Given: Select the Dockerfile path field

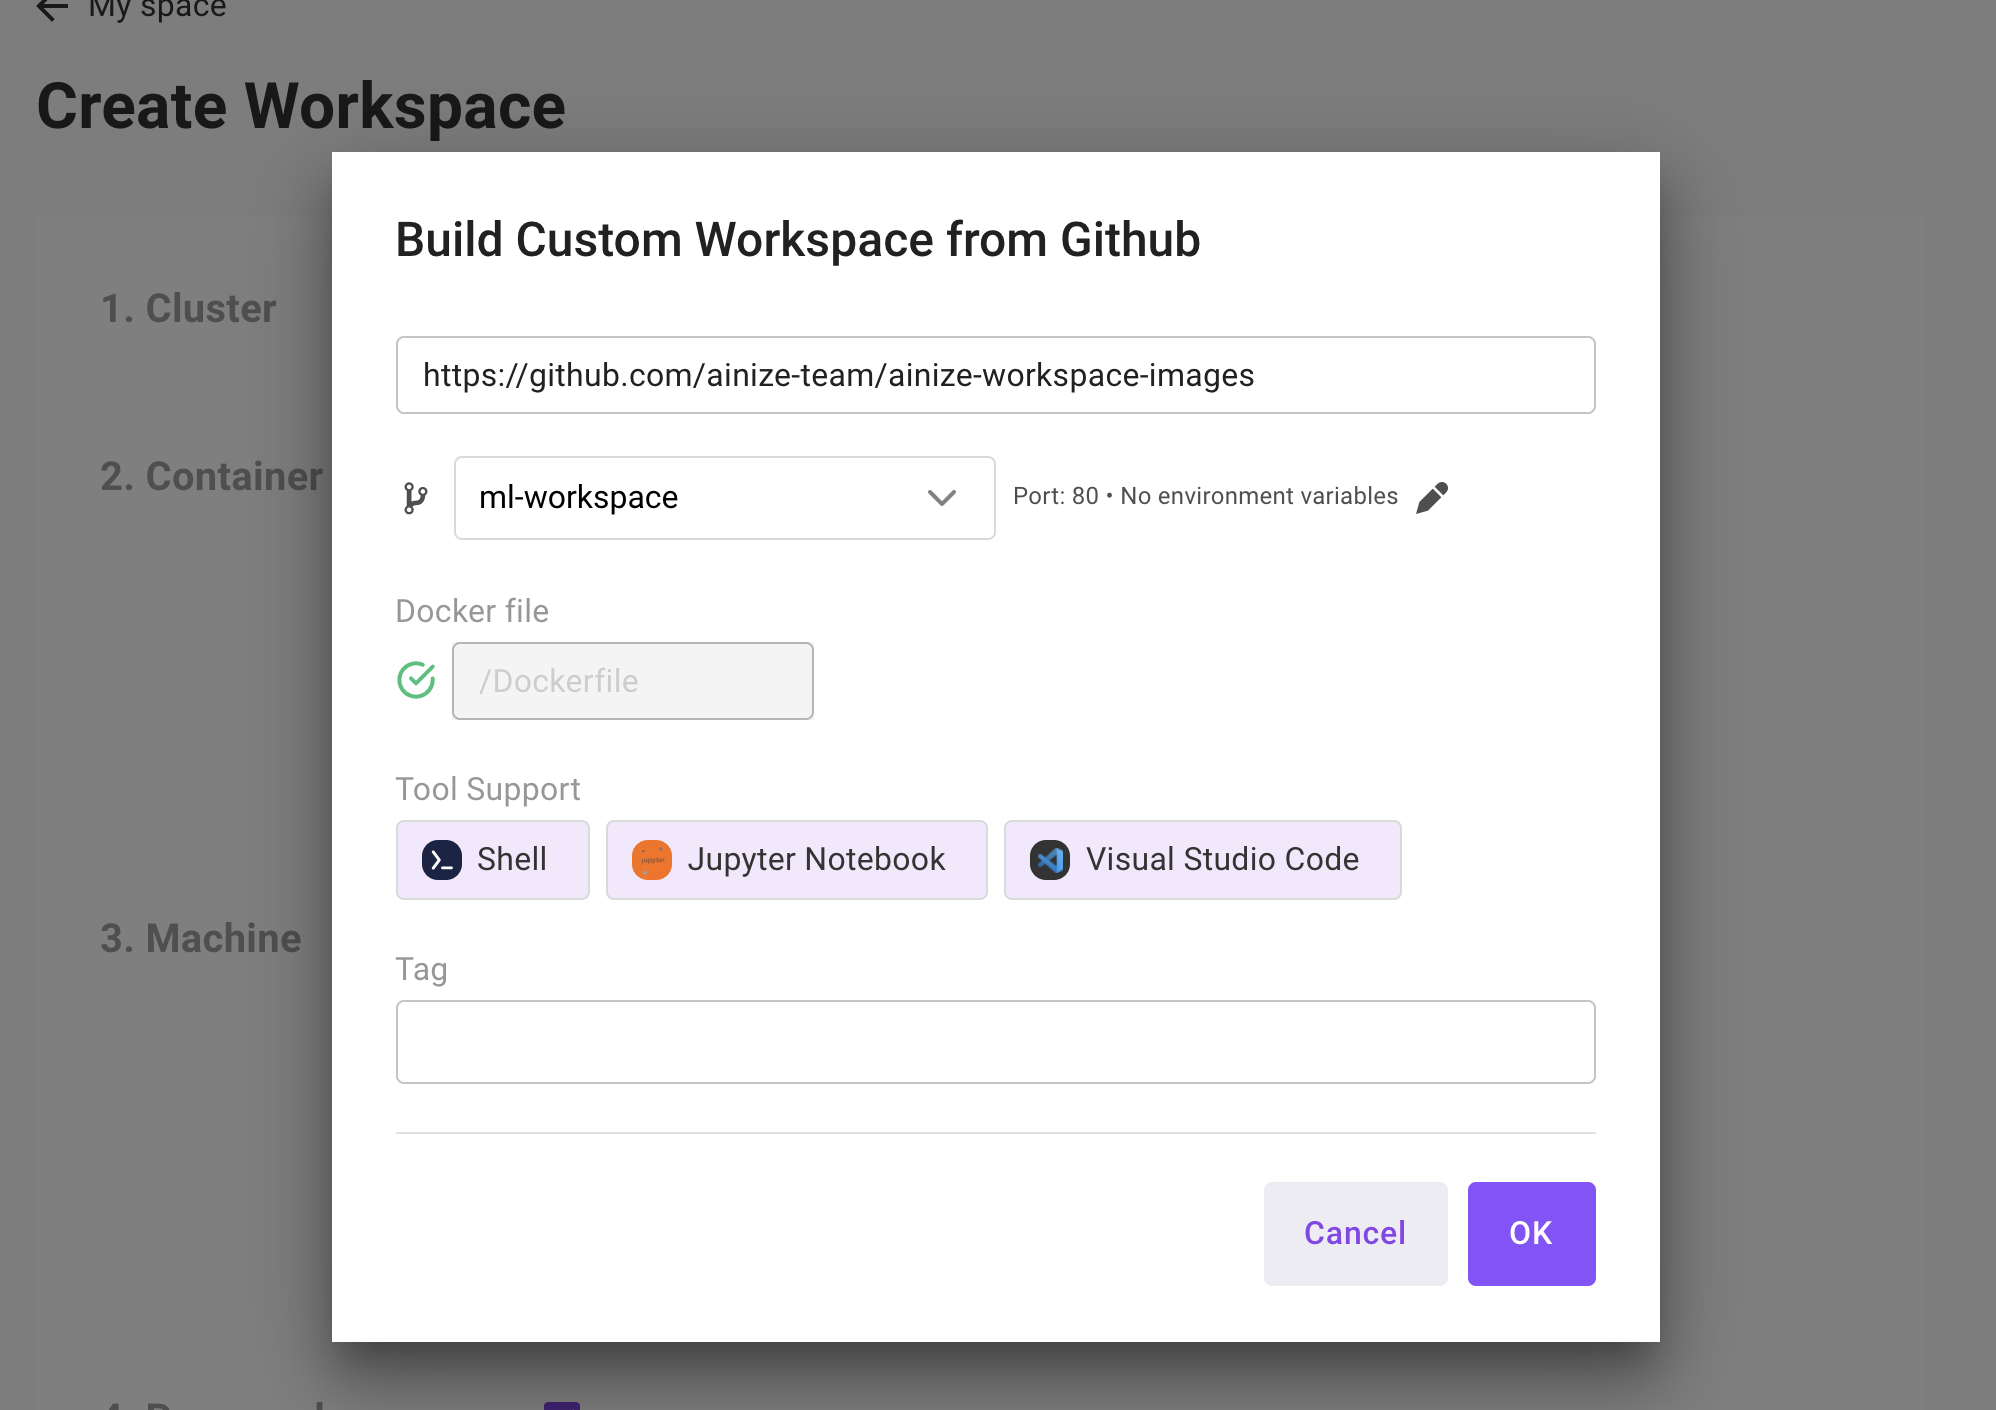Looking at the screenshot, I should 632,680.
